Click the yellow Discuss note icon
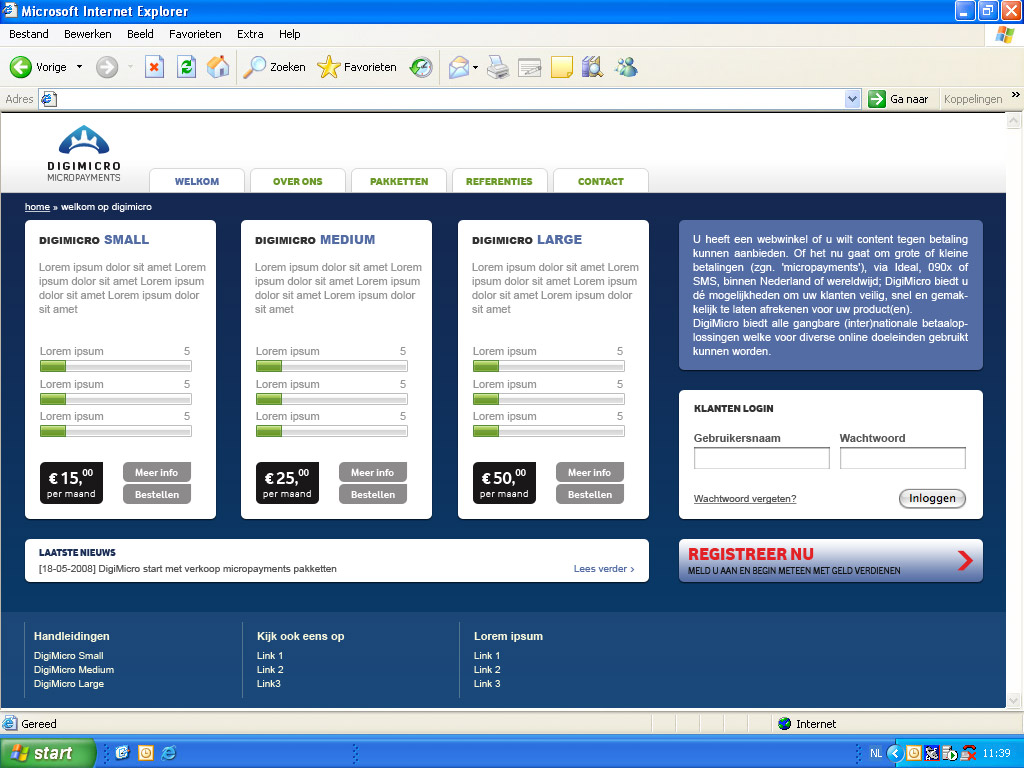The width and height of the screenshot is (1024, 768). pyautogui.click(x=562, y=67)
